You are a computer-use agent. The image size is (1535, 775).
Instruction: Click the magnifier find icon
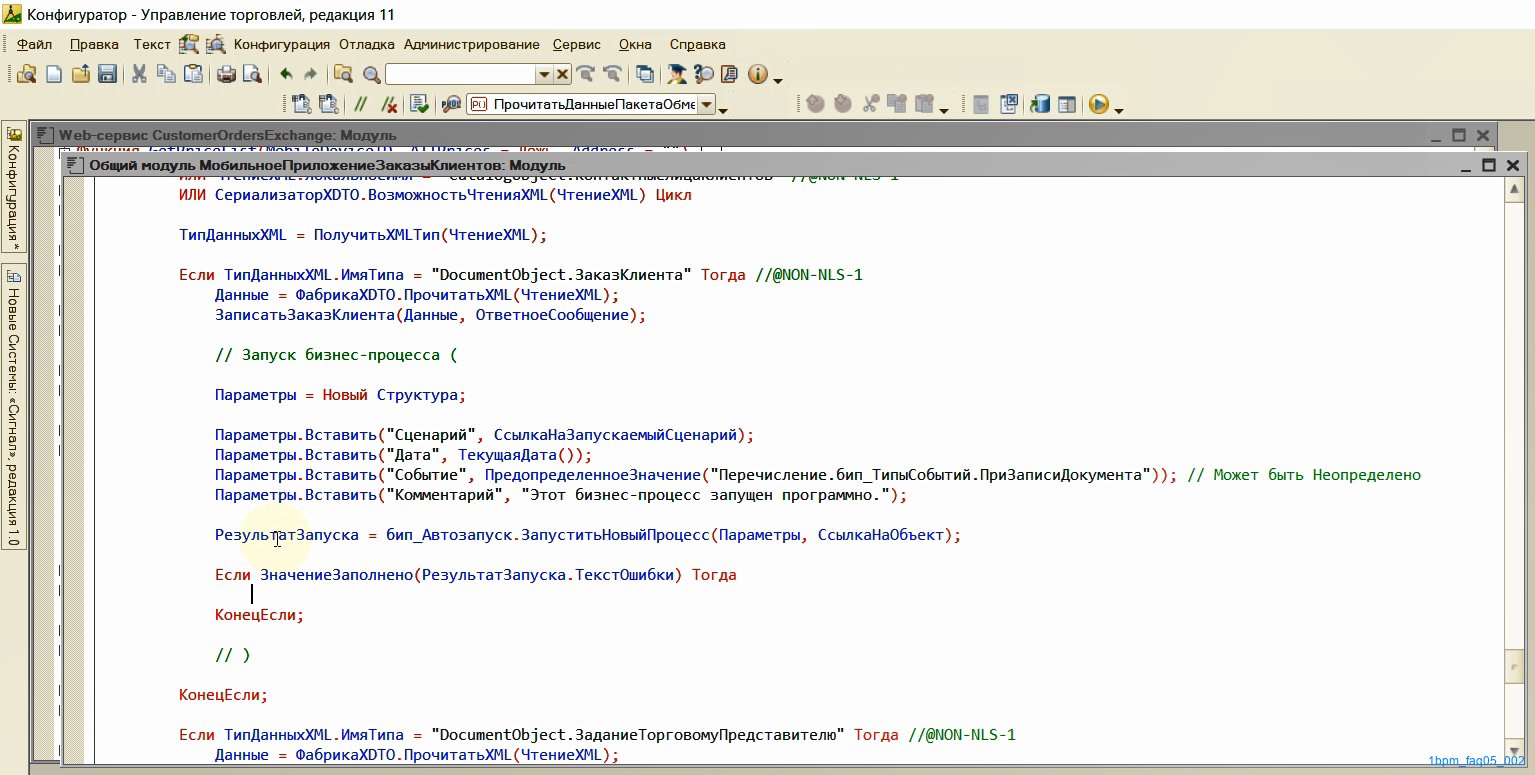coord(371,74)
